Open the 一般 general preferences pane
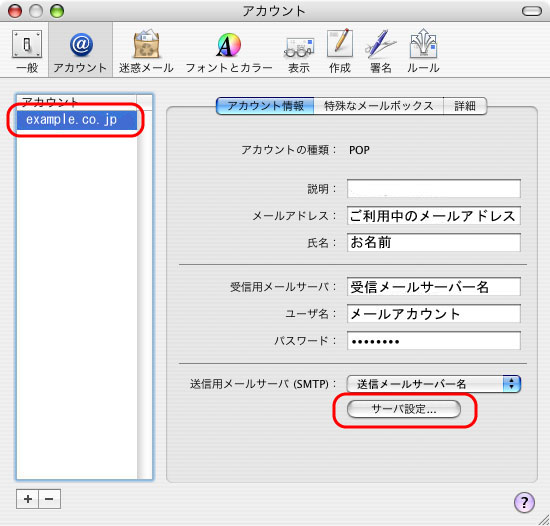 coord(27,51)
